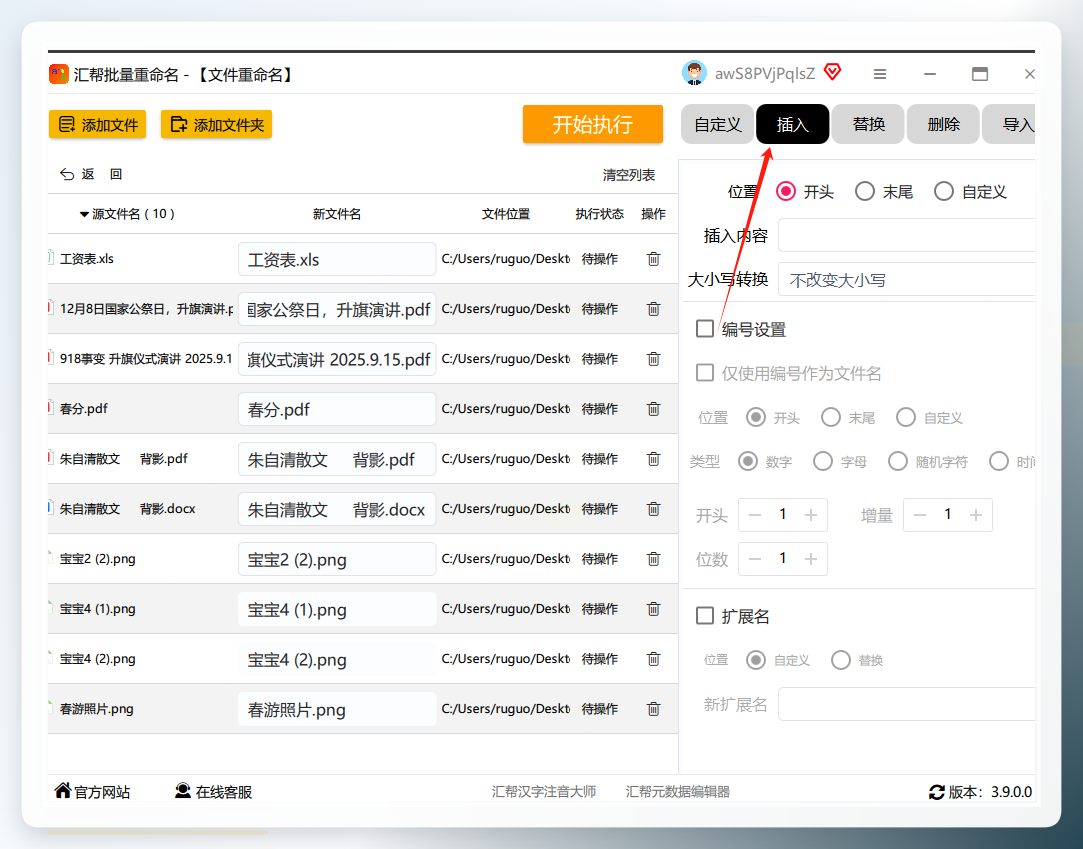Image resolution: width=1083 pixels, height=849 pixels.
Task: Edit new filename field for 工资表.xls
Action: tap(337, 260)
